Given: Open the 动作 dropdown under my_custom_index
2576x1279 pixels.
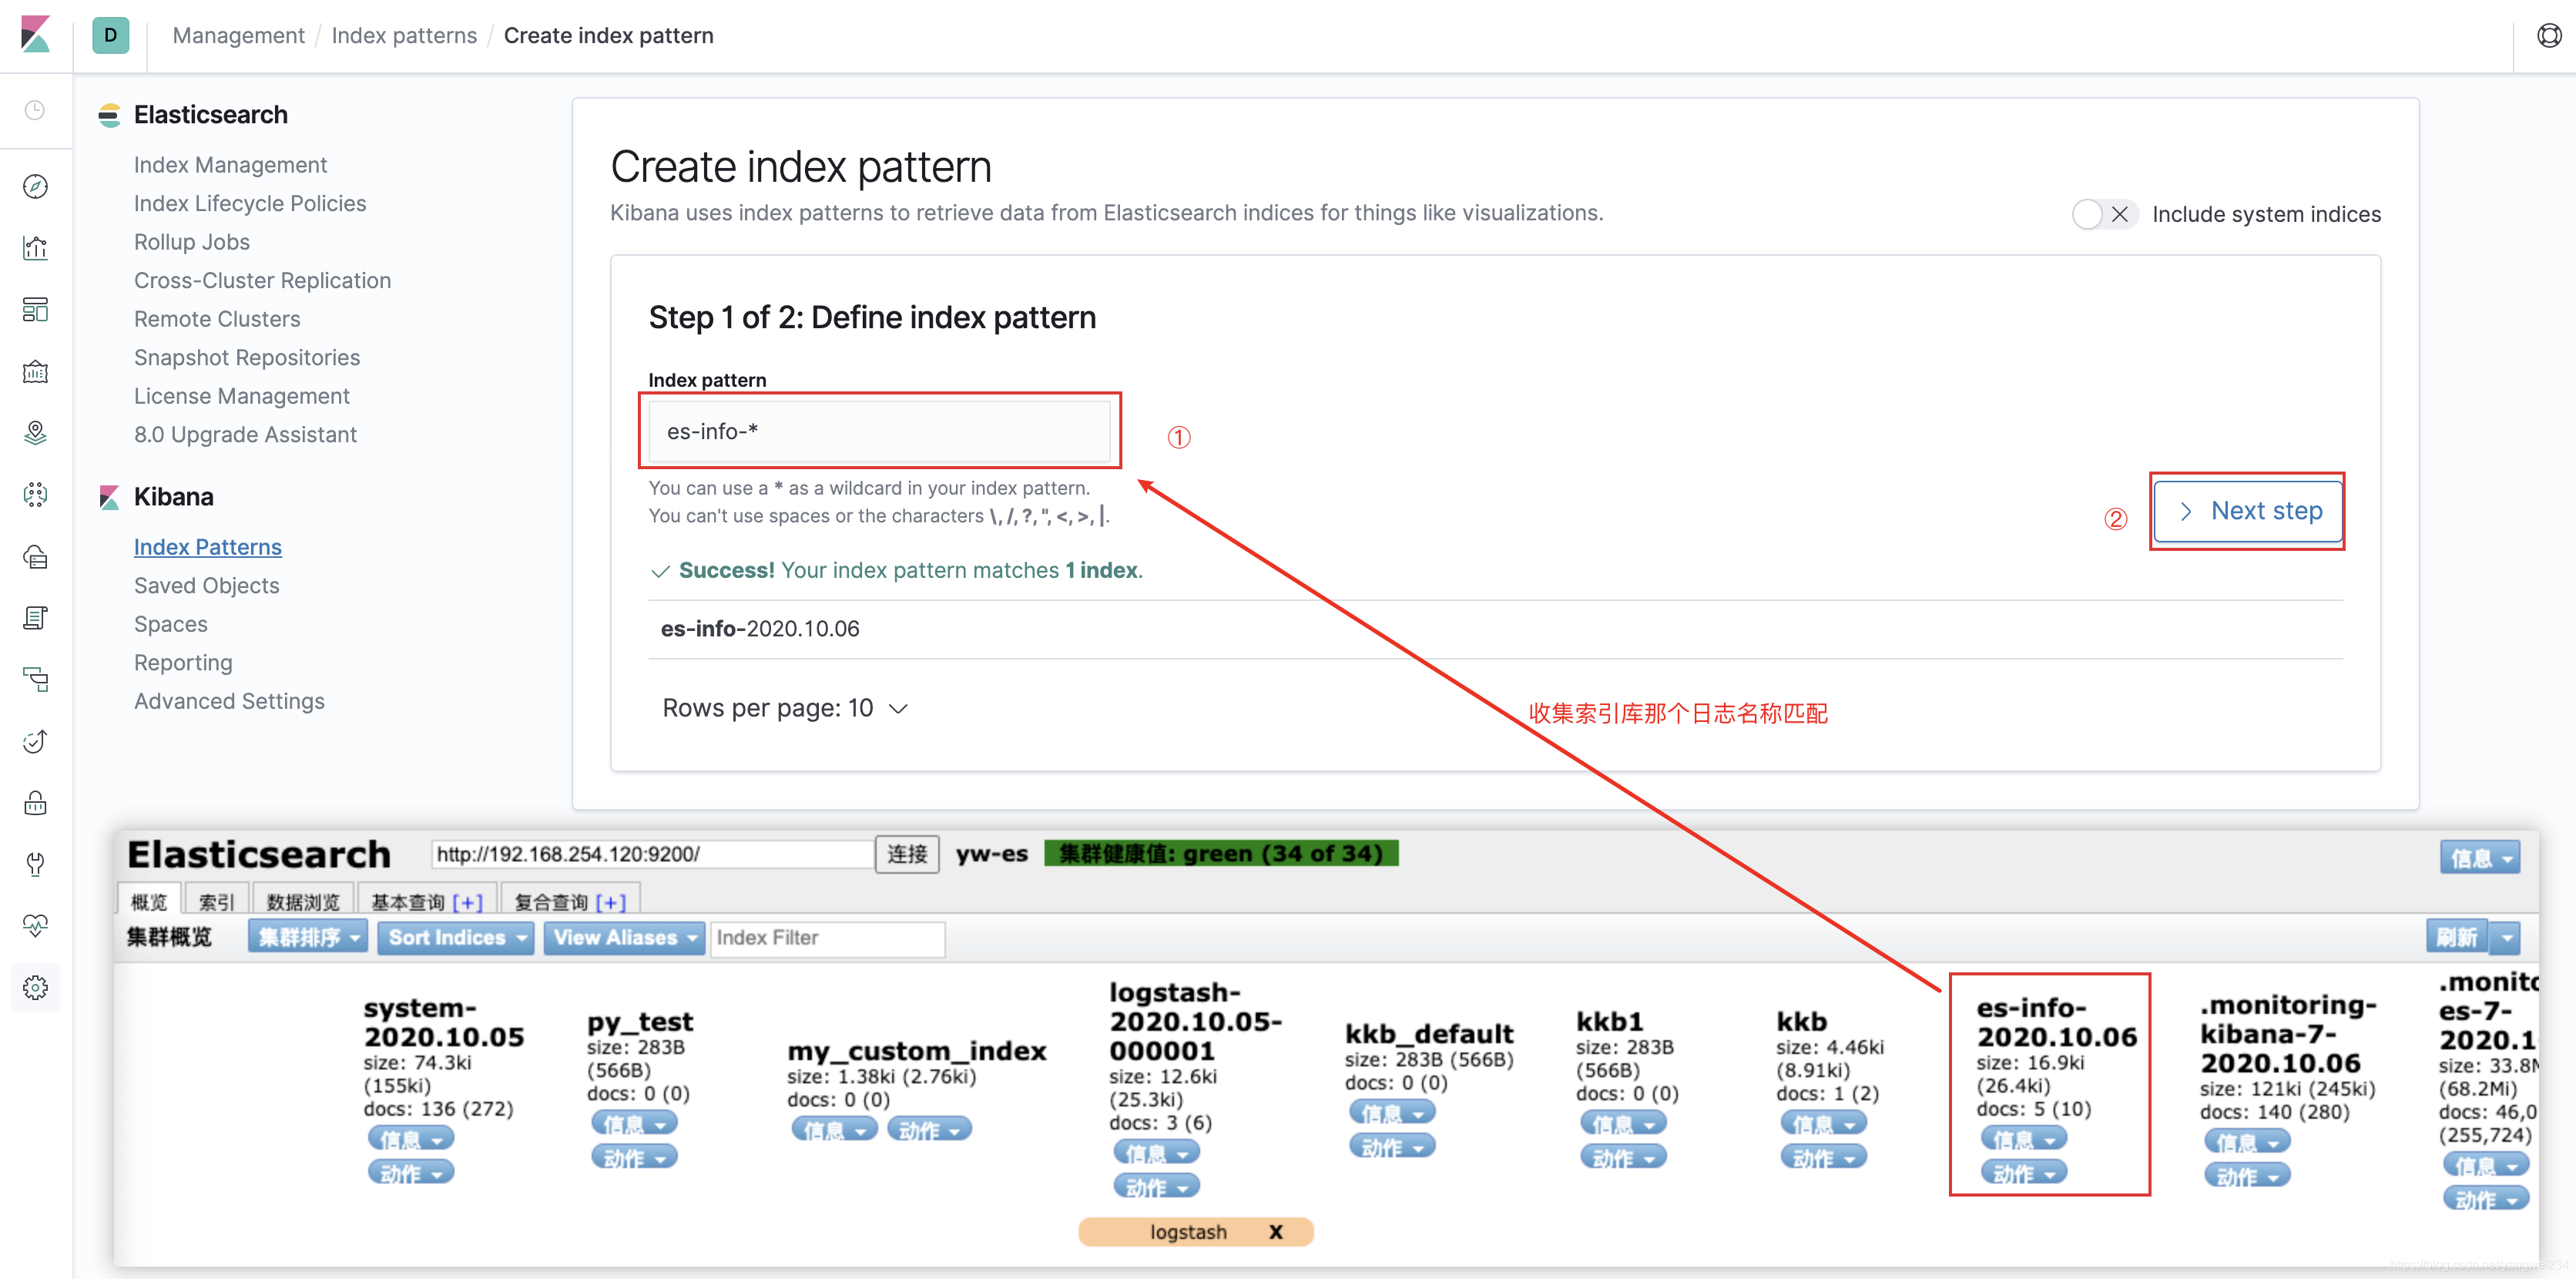Looking at the screenshot, I should 929,1130.
